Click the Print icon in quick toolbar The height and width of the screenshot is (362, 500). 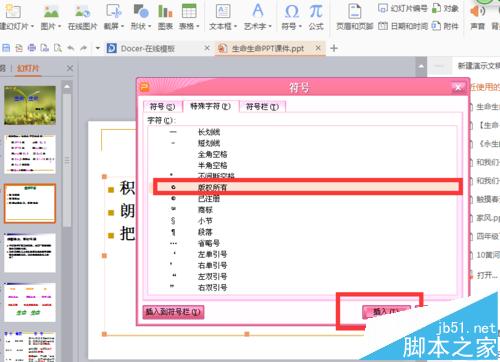click(x=32, y=48)
